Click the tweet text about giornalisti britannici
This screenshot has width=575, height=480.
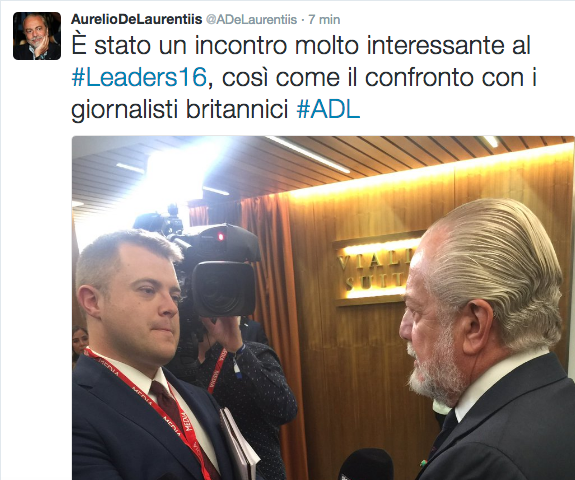click(x=180, y=110)
